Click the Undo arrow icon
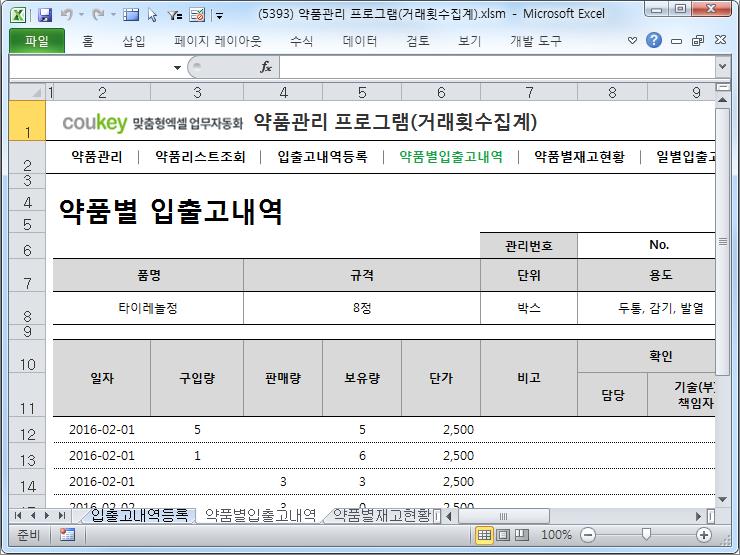This screenshot has height=555, width=740. [x=66, y=15]
